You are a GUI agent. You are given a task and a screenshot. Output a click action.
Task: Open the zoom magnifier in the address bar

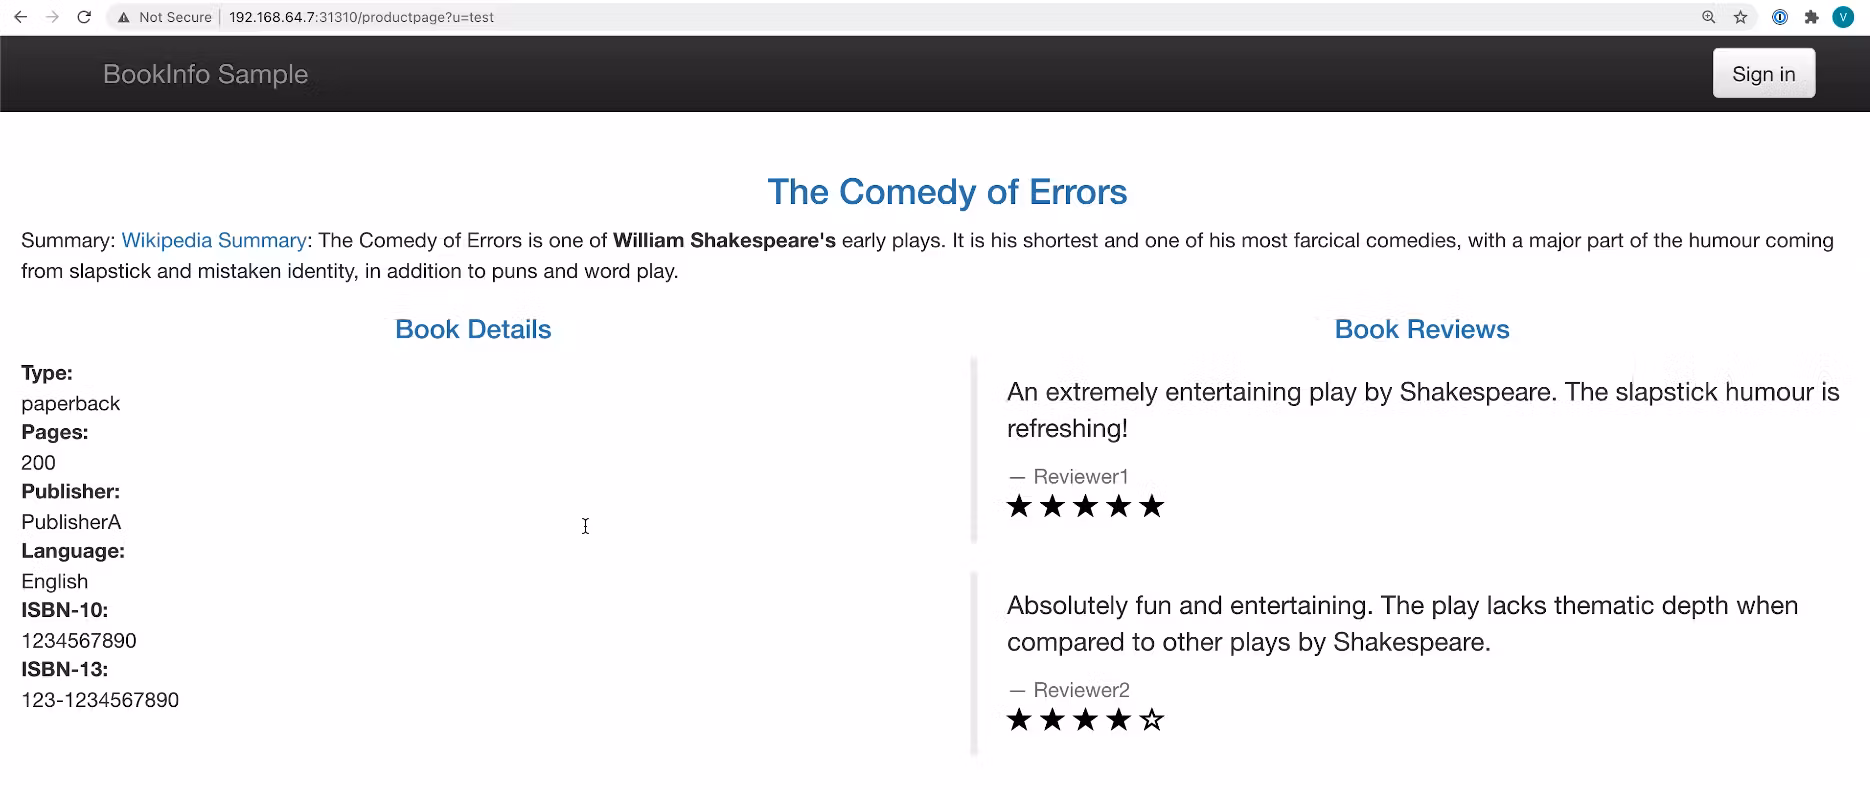(1708, 17)
